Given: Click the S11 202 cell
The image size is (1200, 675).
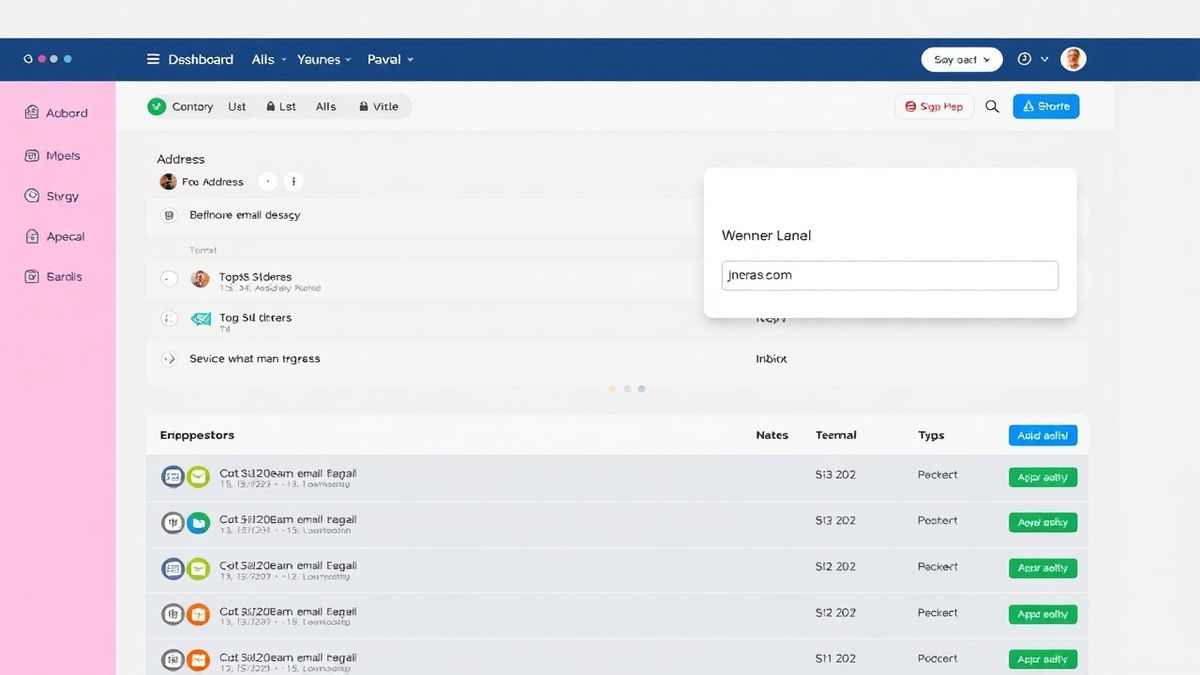Looking at the screenshot, I should 836,659.
